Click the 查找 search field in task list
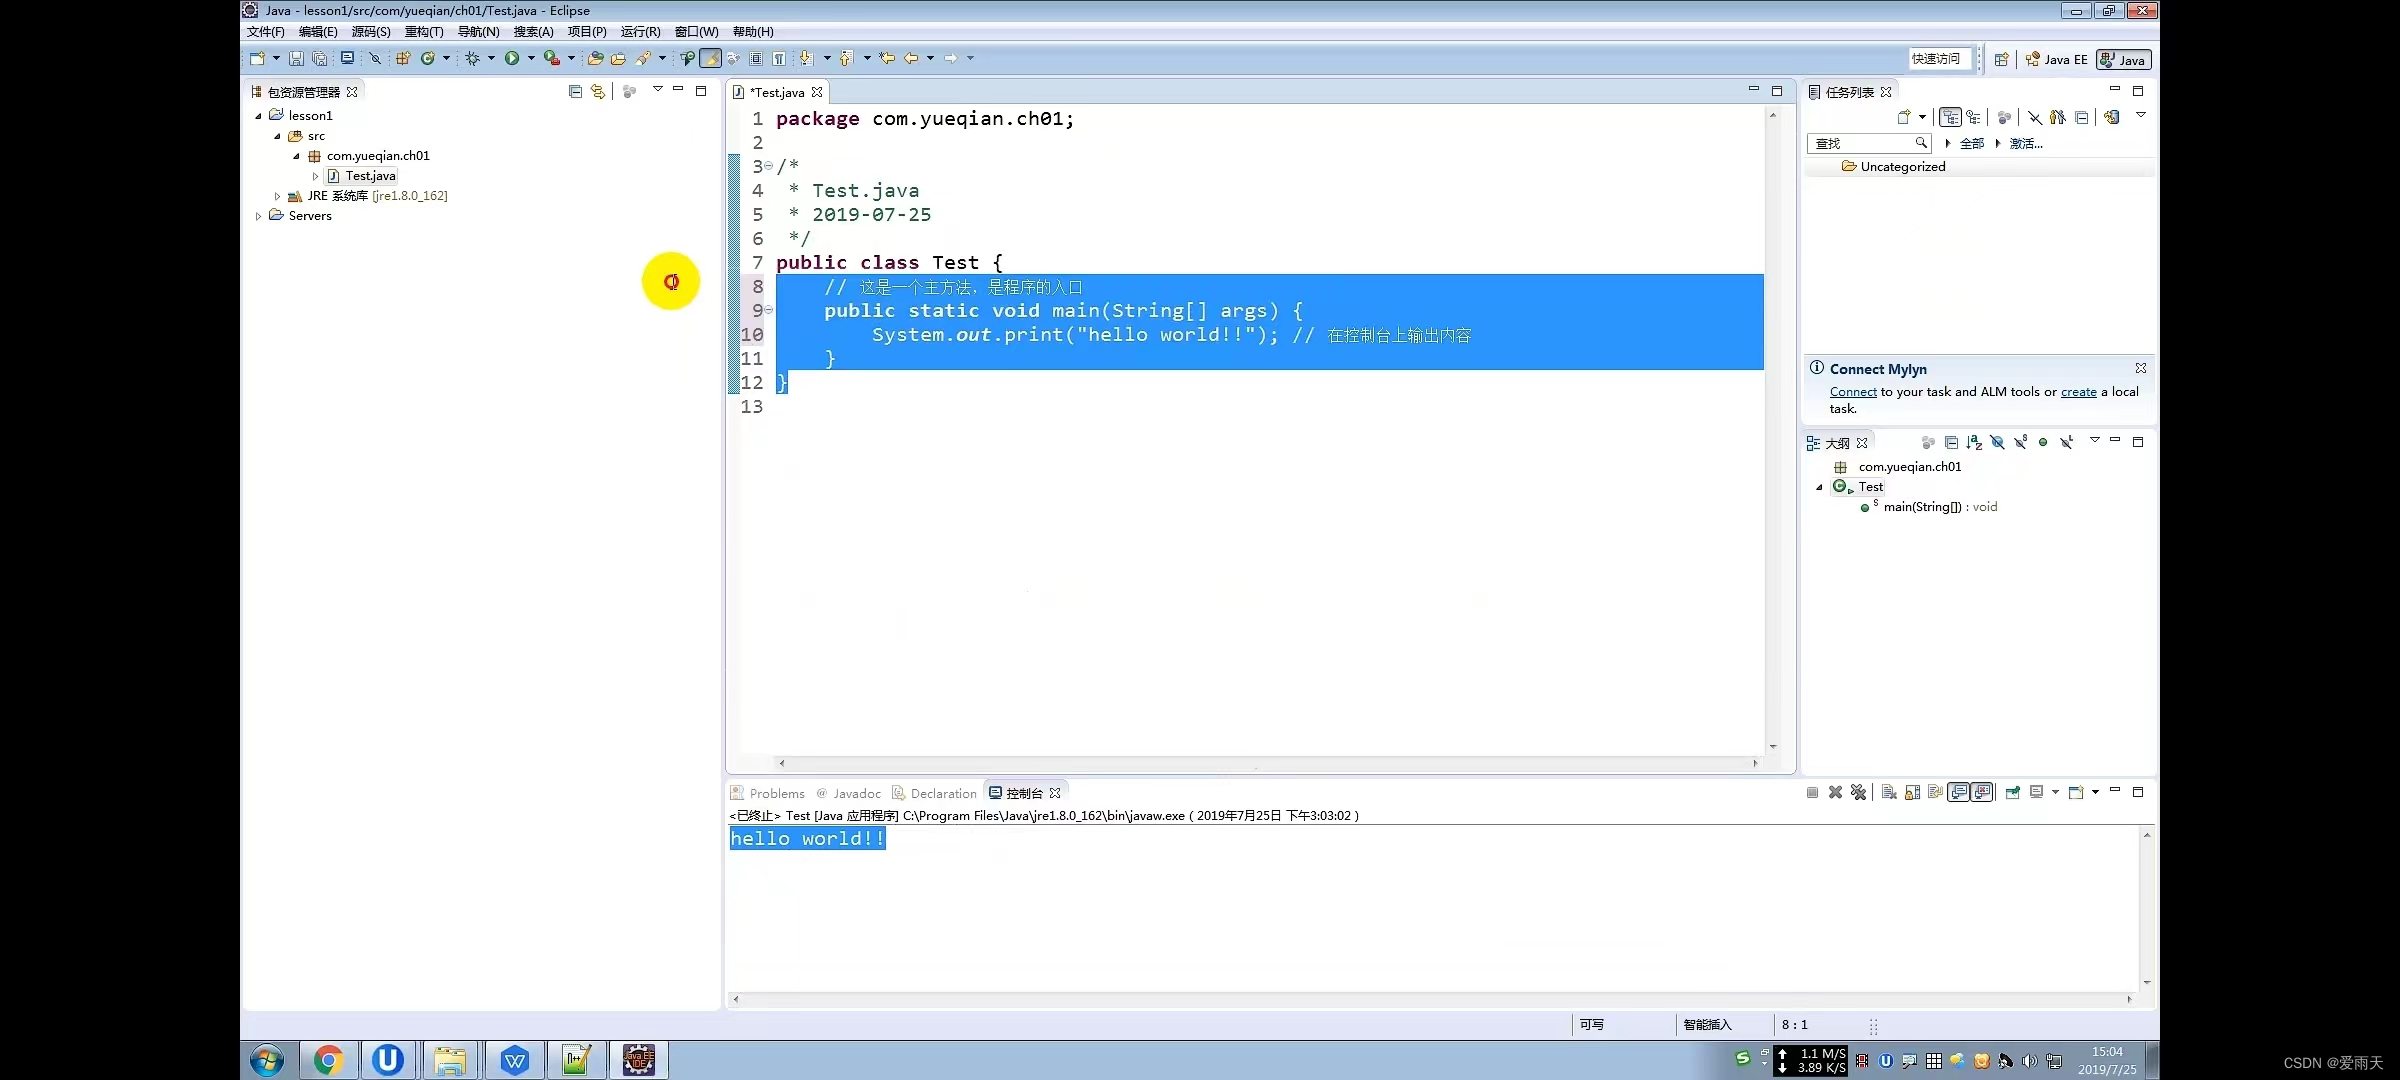 [x=1862, y=143]
